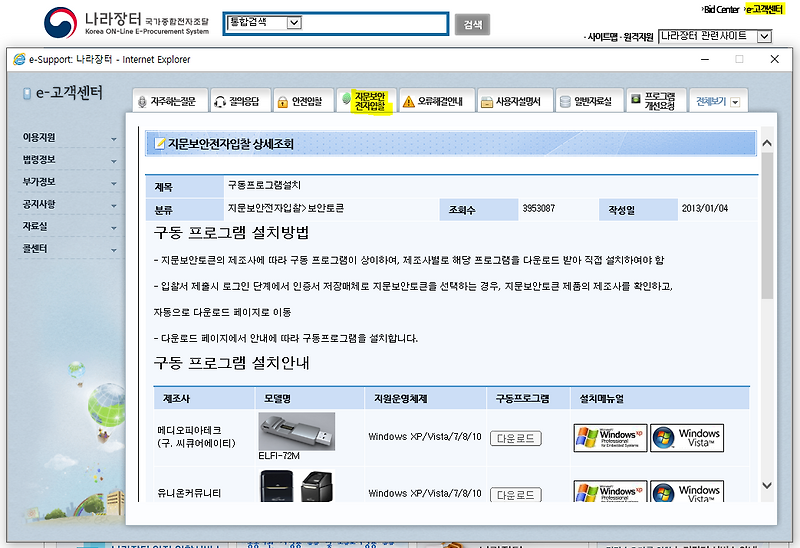Switch to 프로그램 개선요청 tab
800x548 pixels.
[x=656, y=101]
